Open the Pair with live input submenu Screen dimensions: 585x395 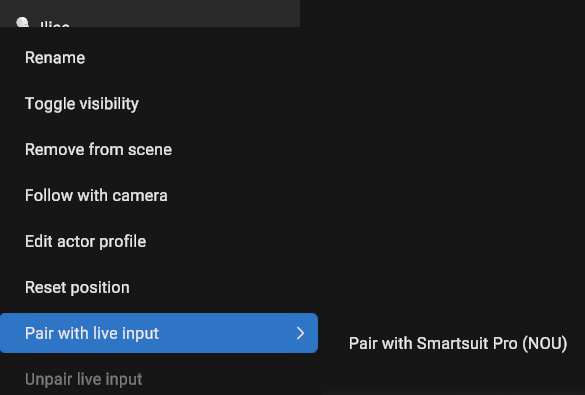click(x=159, y=333)
